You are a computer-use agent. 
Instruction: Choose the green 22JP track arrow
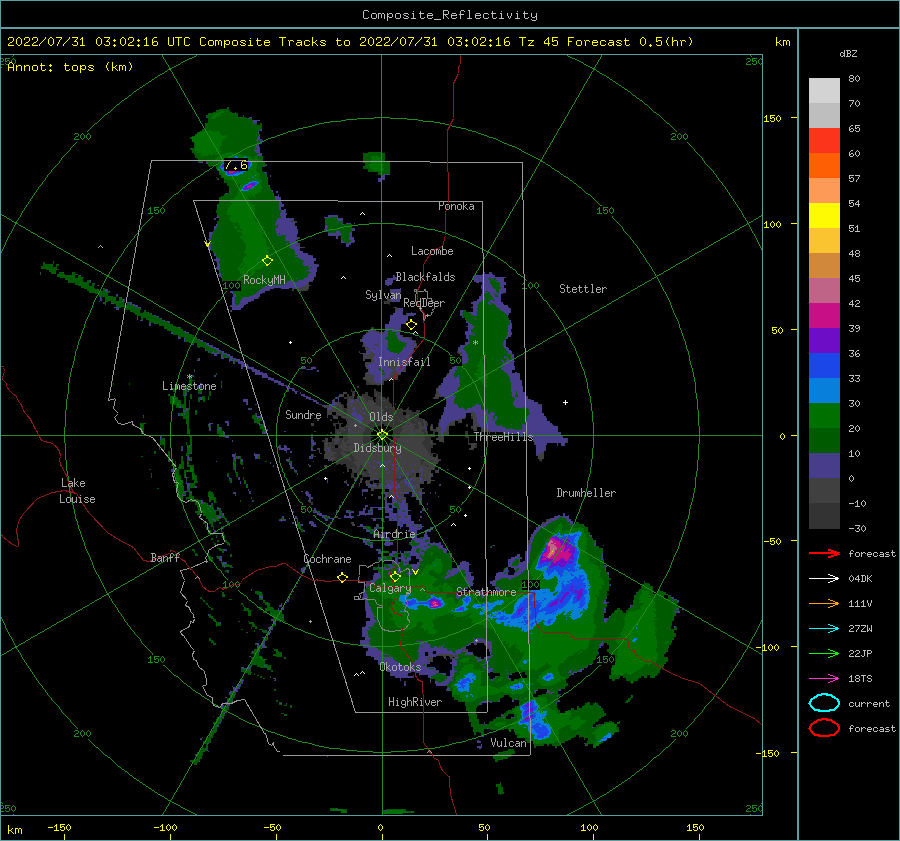coord(824,653)
